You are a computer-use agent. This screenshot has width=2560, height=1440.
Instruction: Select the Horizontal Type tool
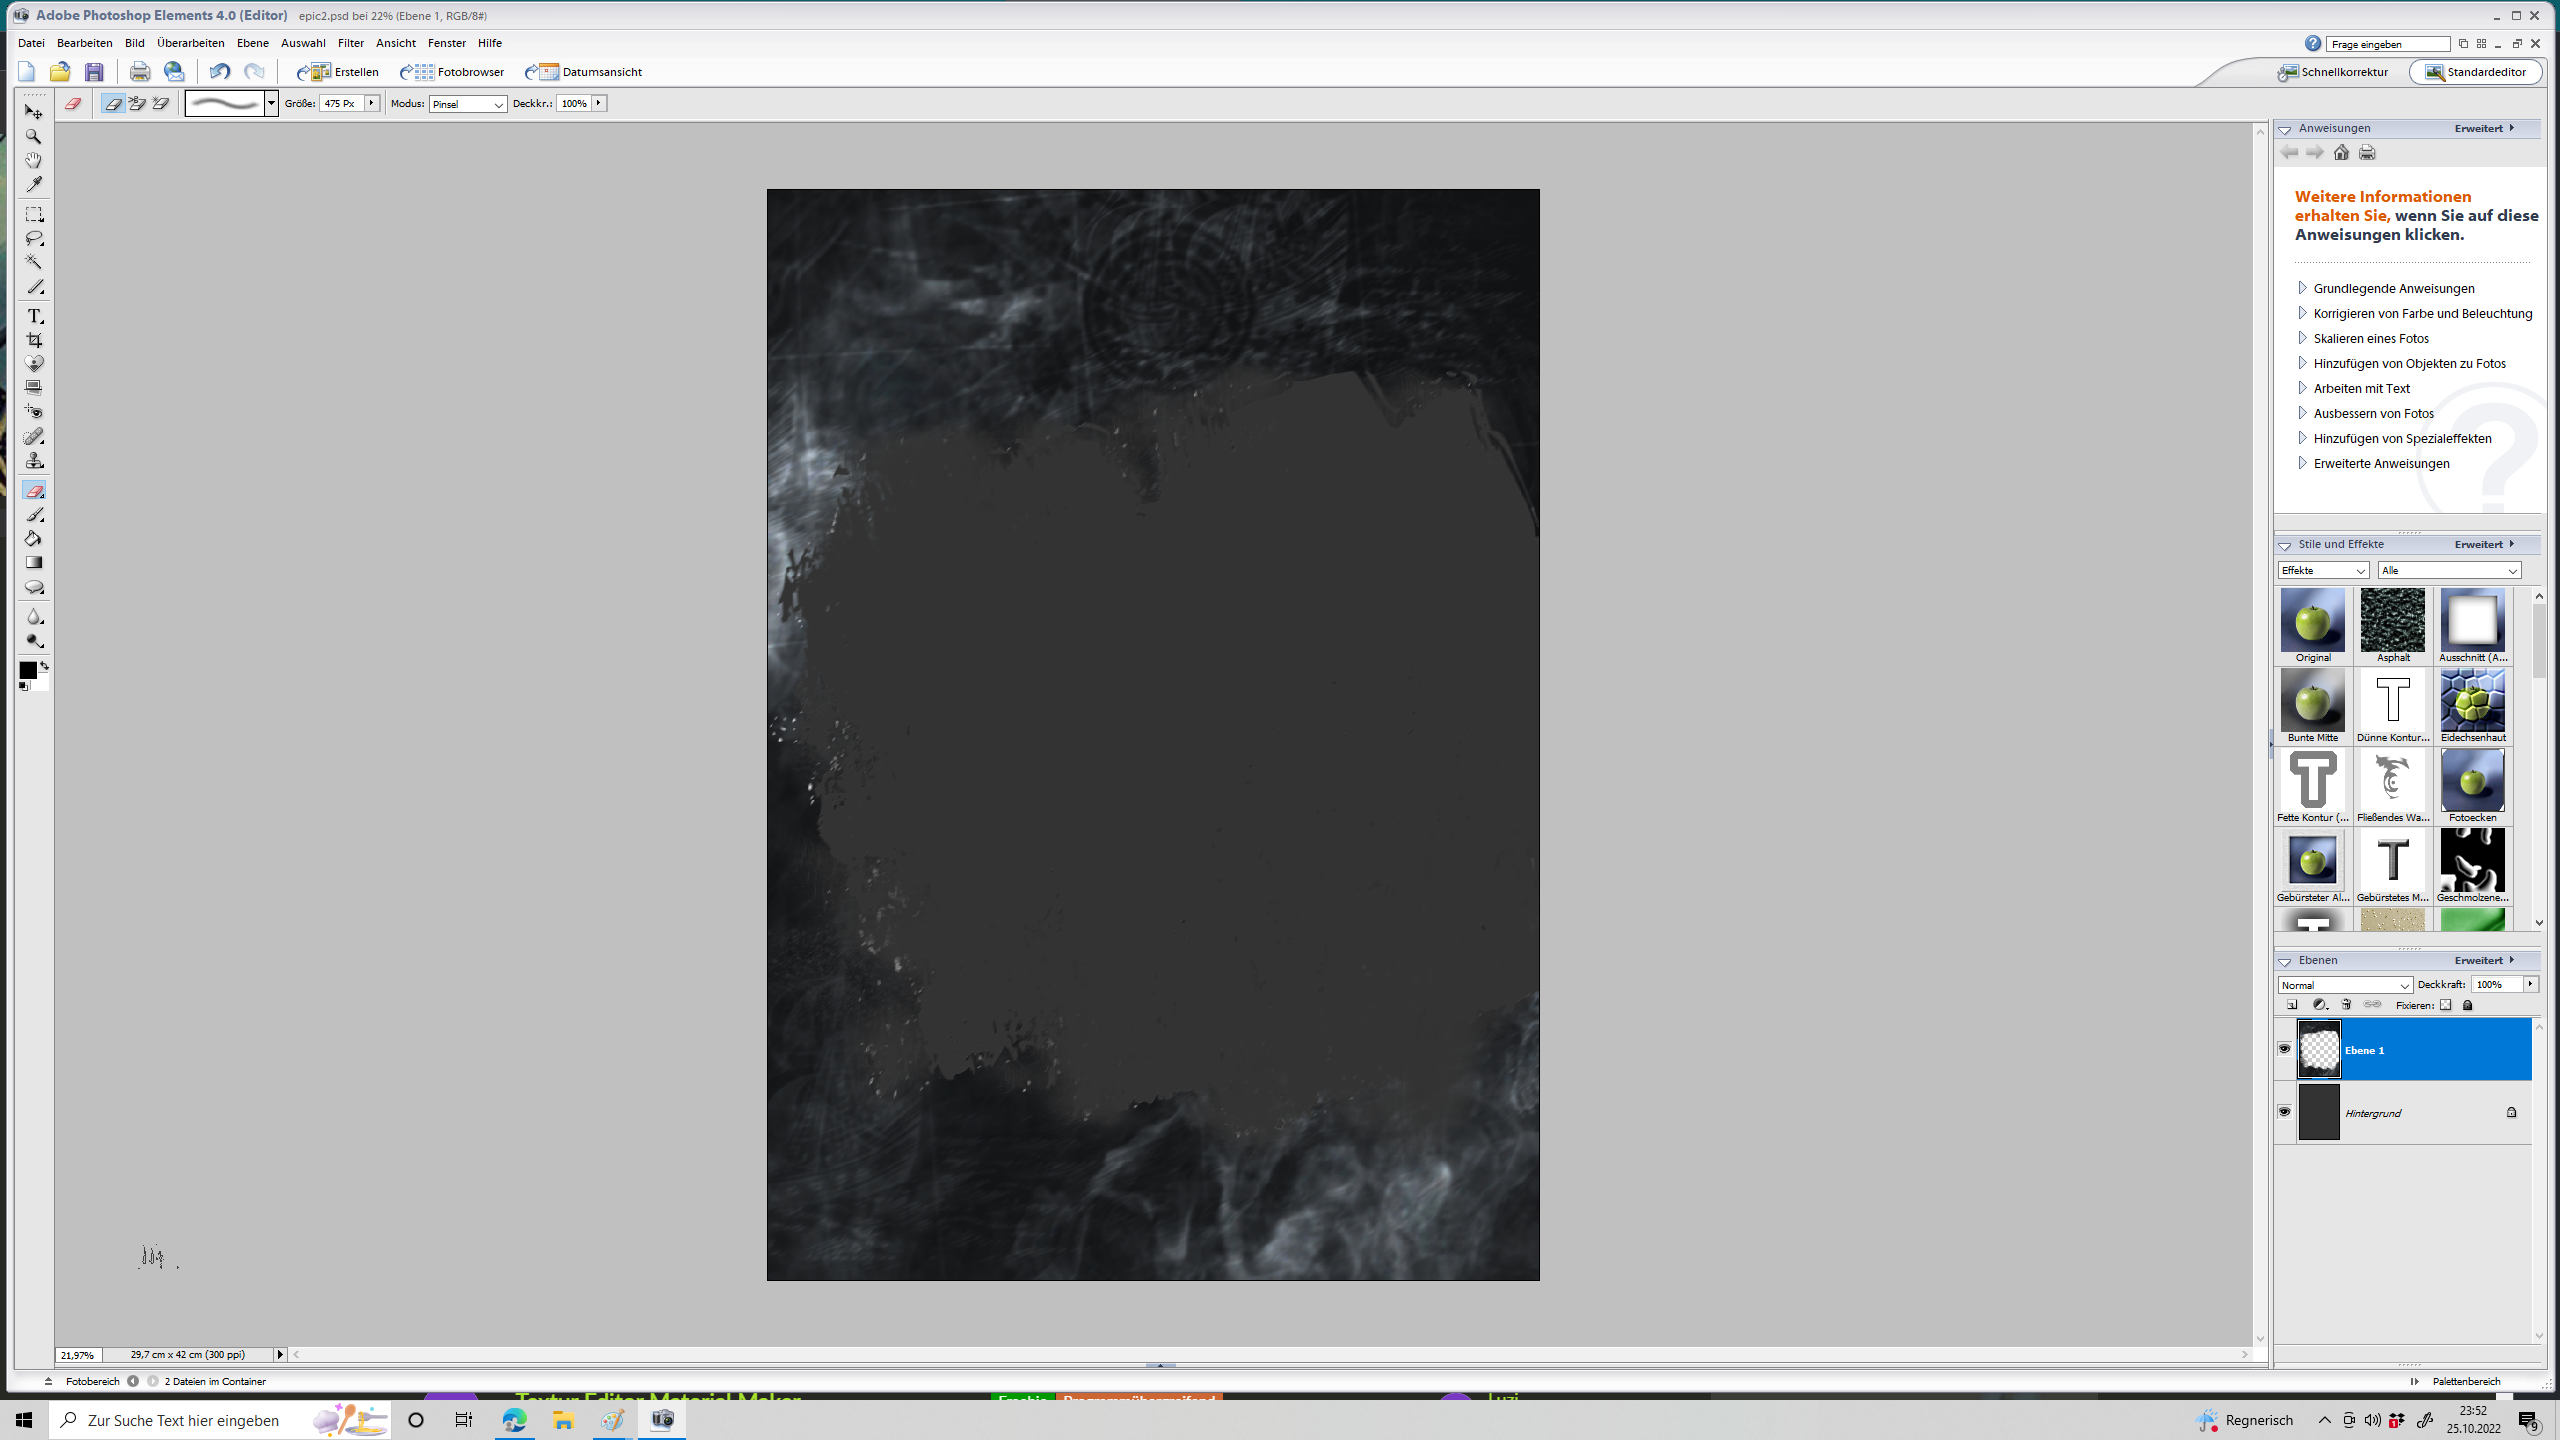pyautogui.click(x=34, y=316)
